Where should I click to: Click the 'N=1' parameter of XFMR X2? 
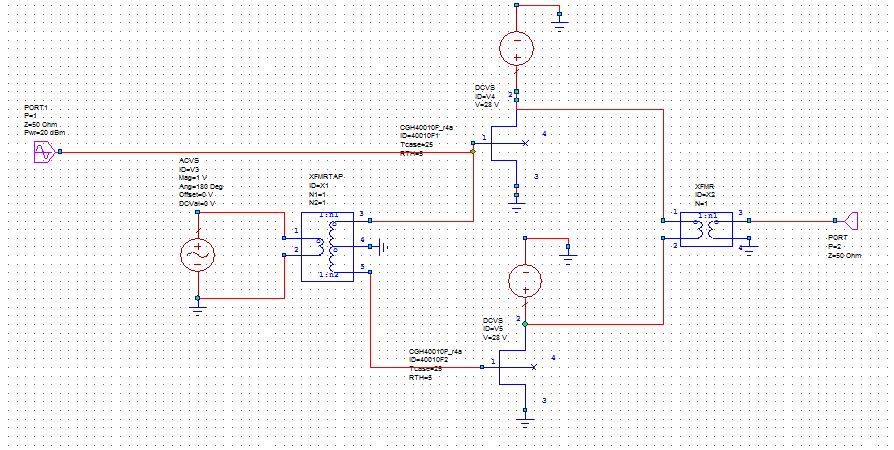pyautogui.click(x=701, y=204)
